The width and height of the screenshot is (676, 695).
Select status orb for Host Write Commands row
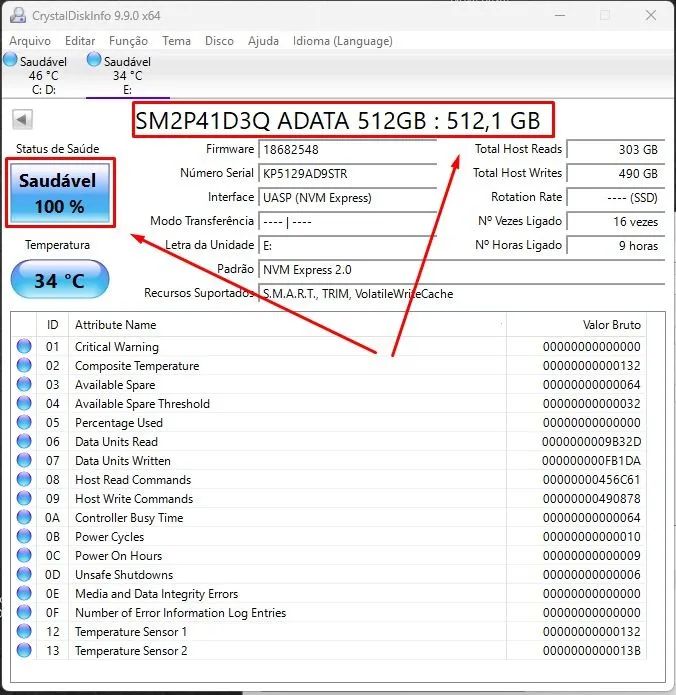24,498
